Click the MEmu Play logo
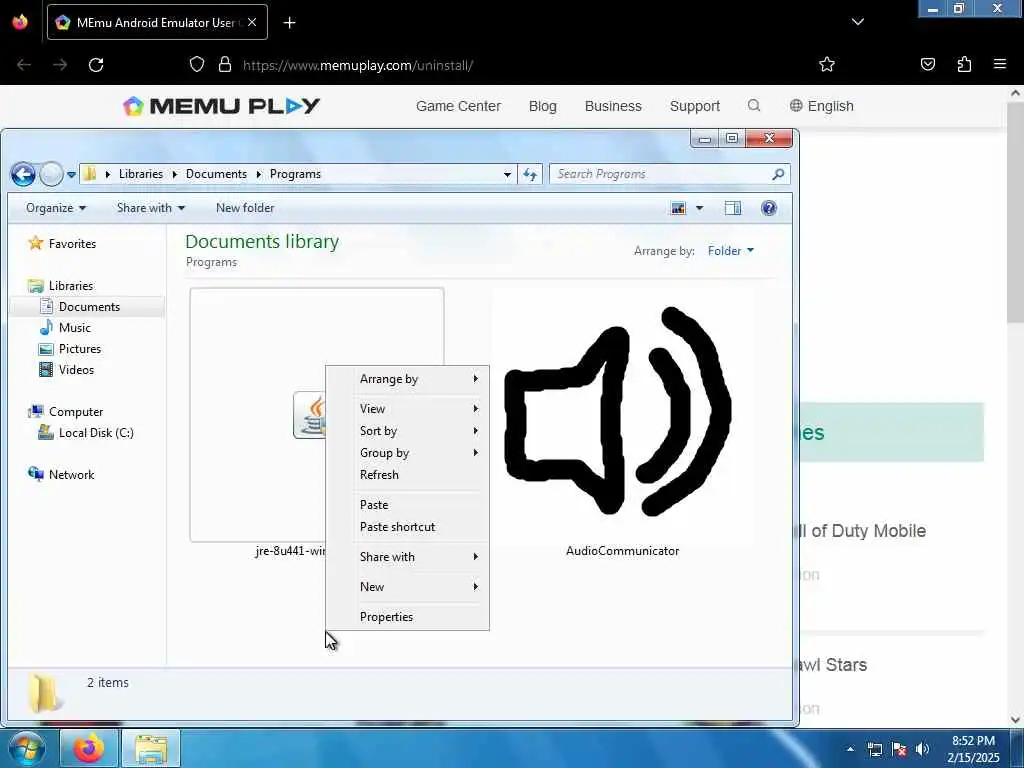 [x=221, y=106]
